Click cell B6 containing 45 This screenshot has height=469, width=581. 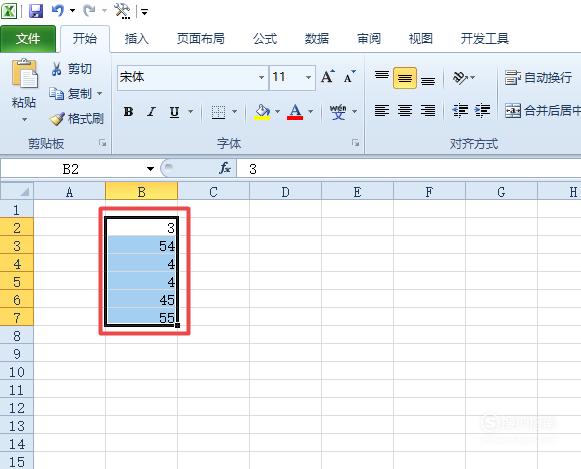click(141, 299)
